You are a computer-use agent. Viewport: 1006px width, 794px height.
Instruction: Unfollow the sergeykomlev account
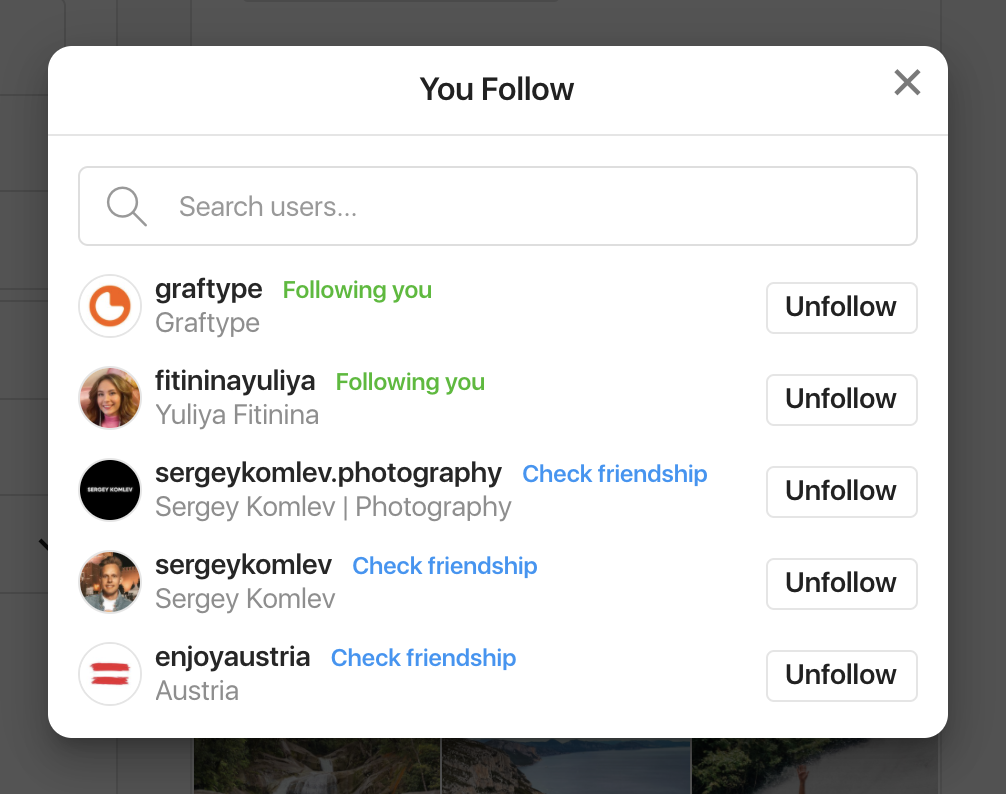point(841,583)
